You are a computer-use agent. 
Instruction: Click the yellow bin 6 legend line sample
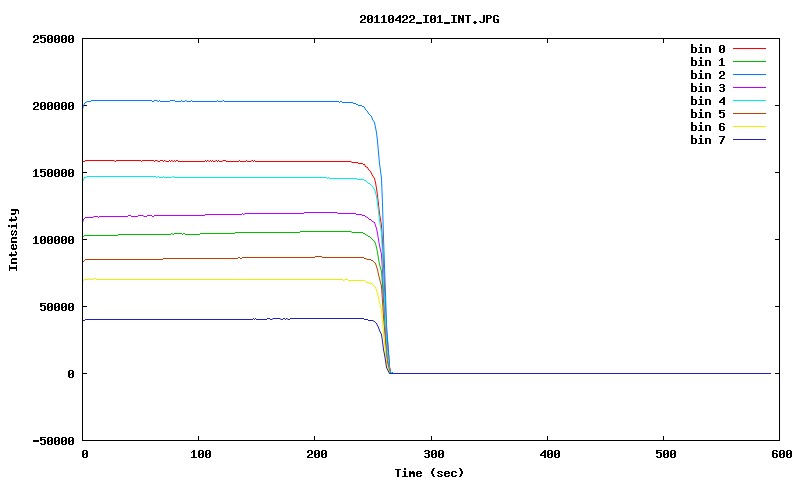pyautogui.click(x=749, y=127)
